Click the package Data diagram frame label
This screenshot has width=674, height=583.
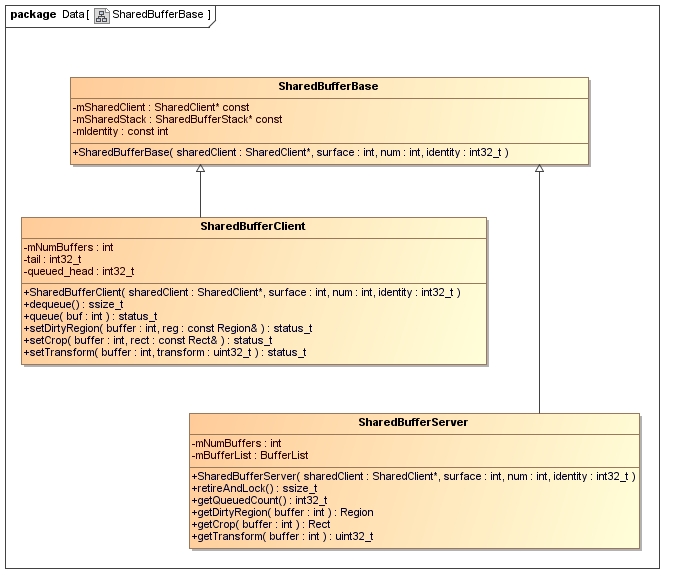point(110,15)
